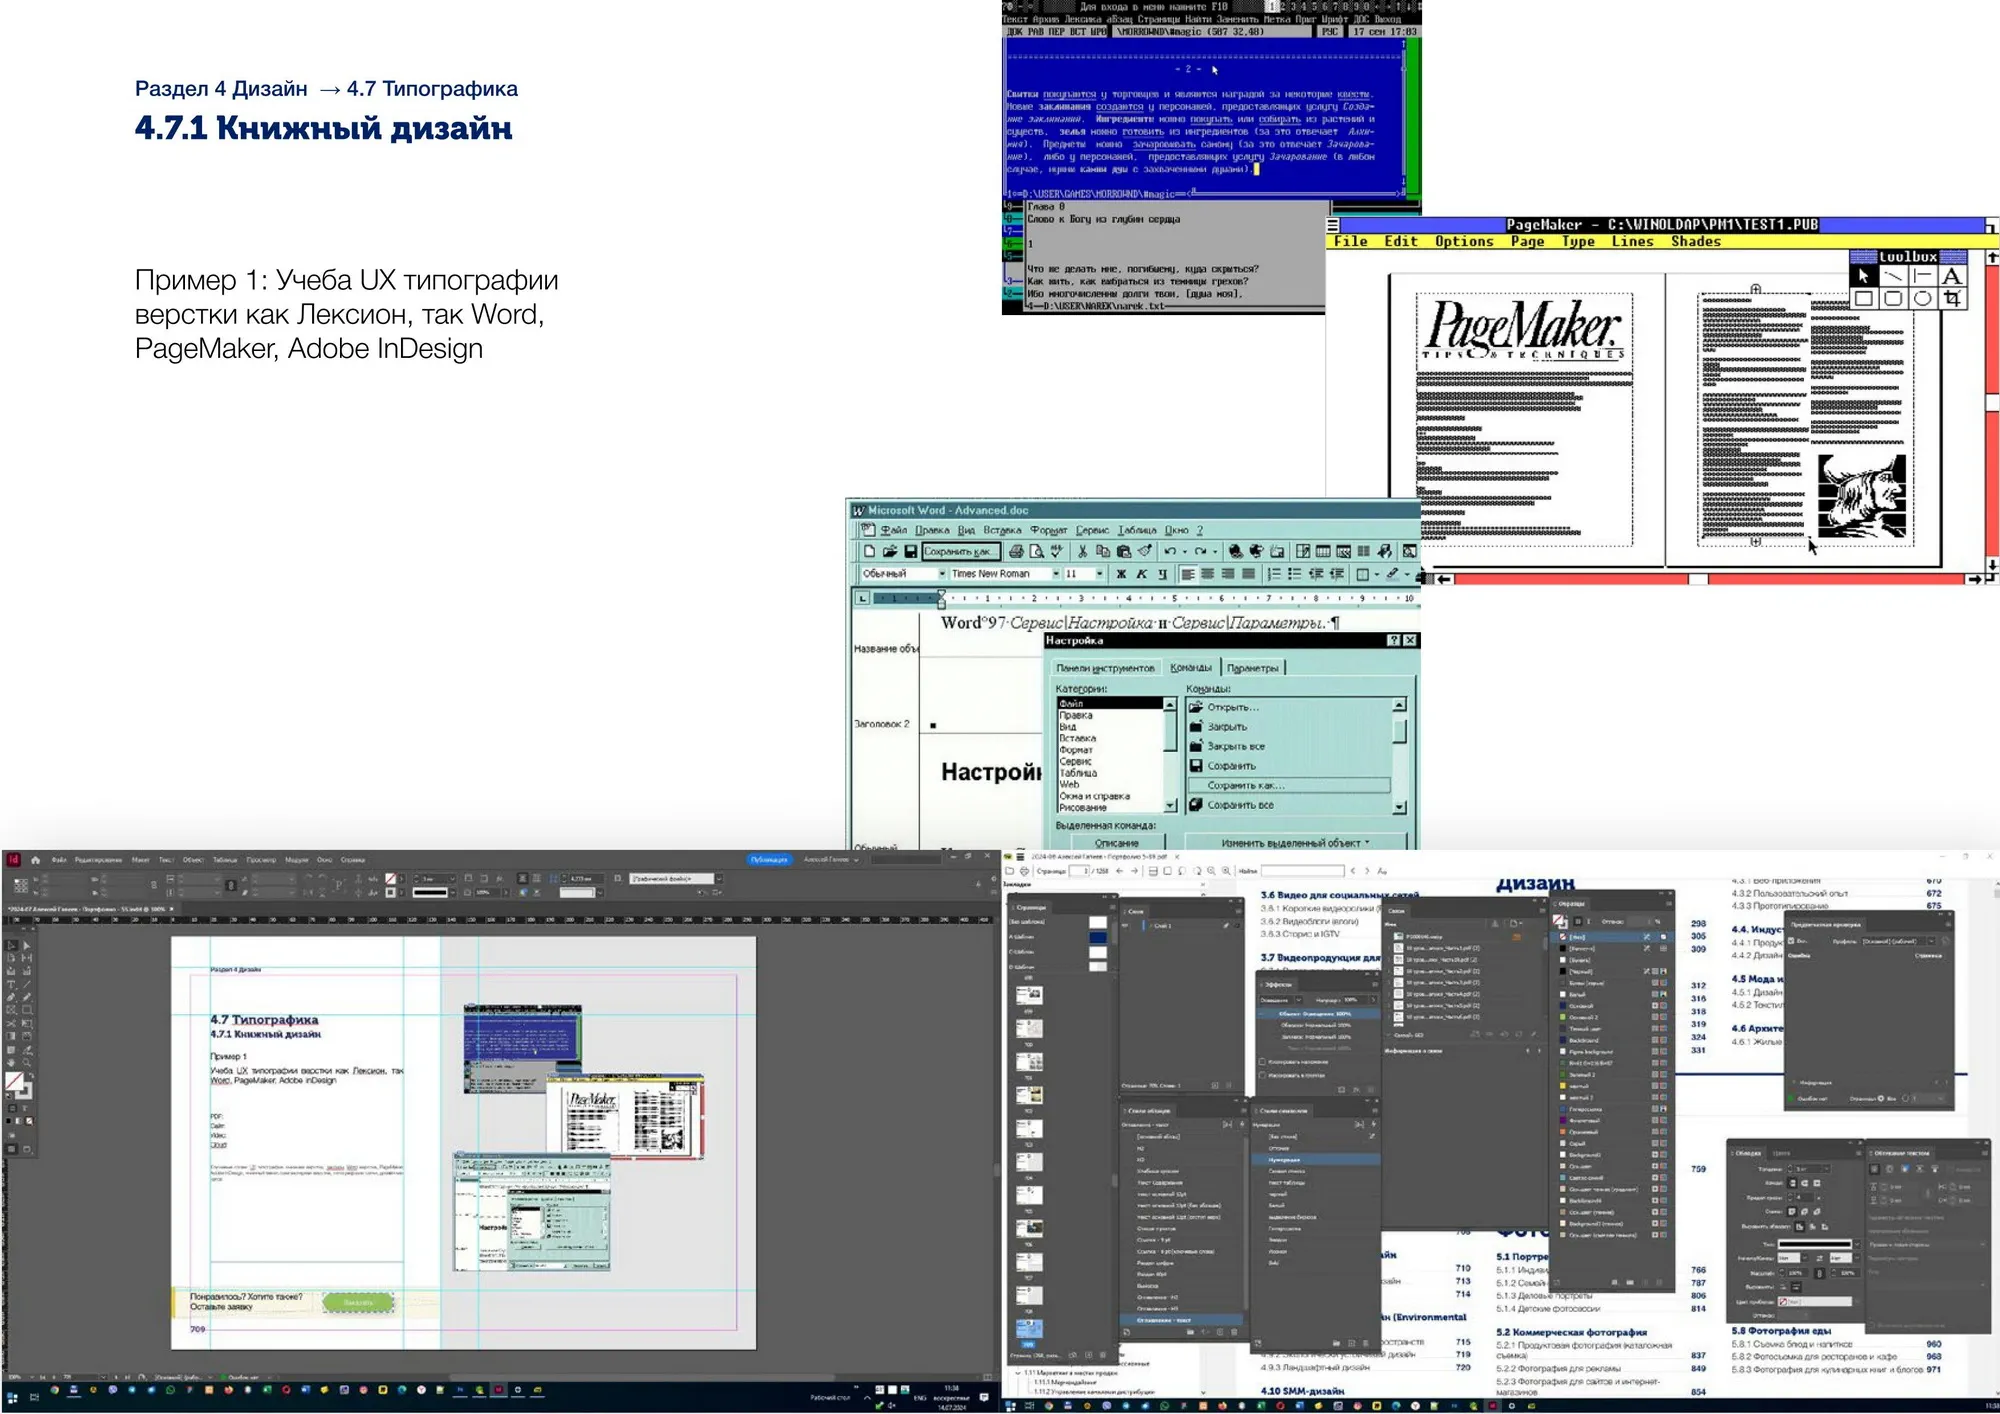Expand the Обычный style dropdown in Word
This screenshot has height=1414, width=2000.
941,574
